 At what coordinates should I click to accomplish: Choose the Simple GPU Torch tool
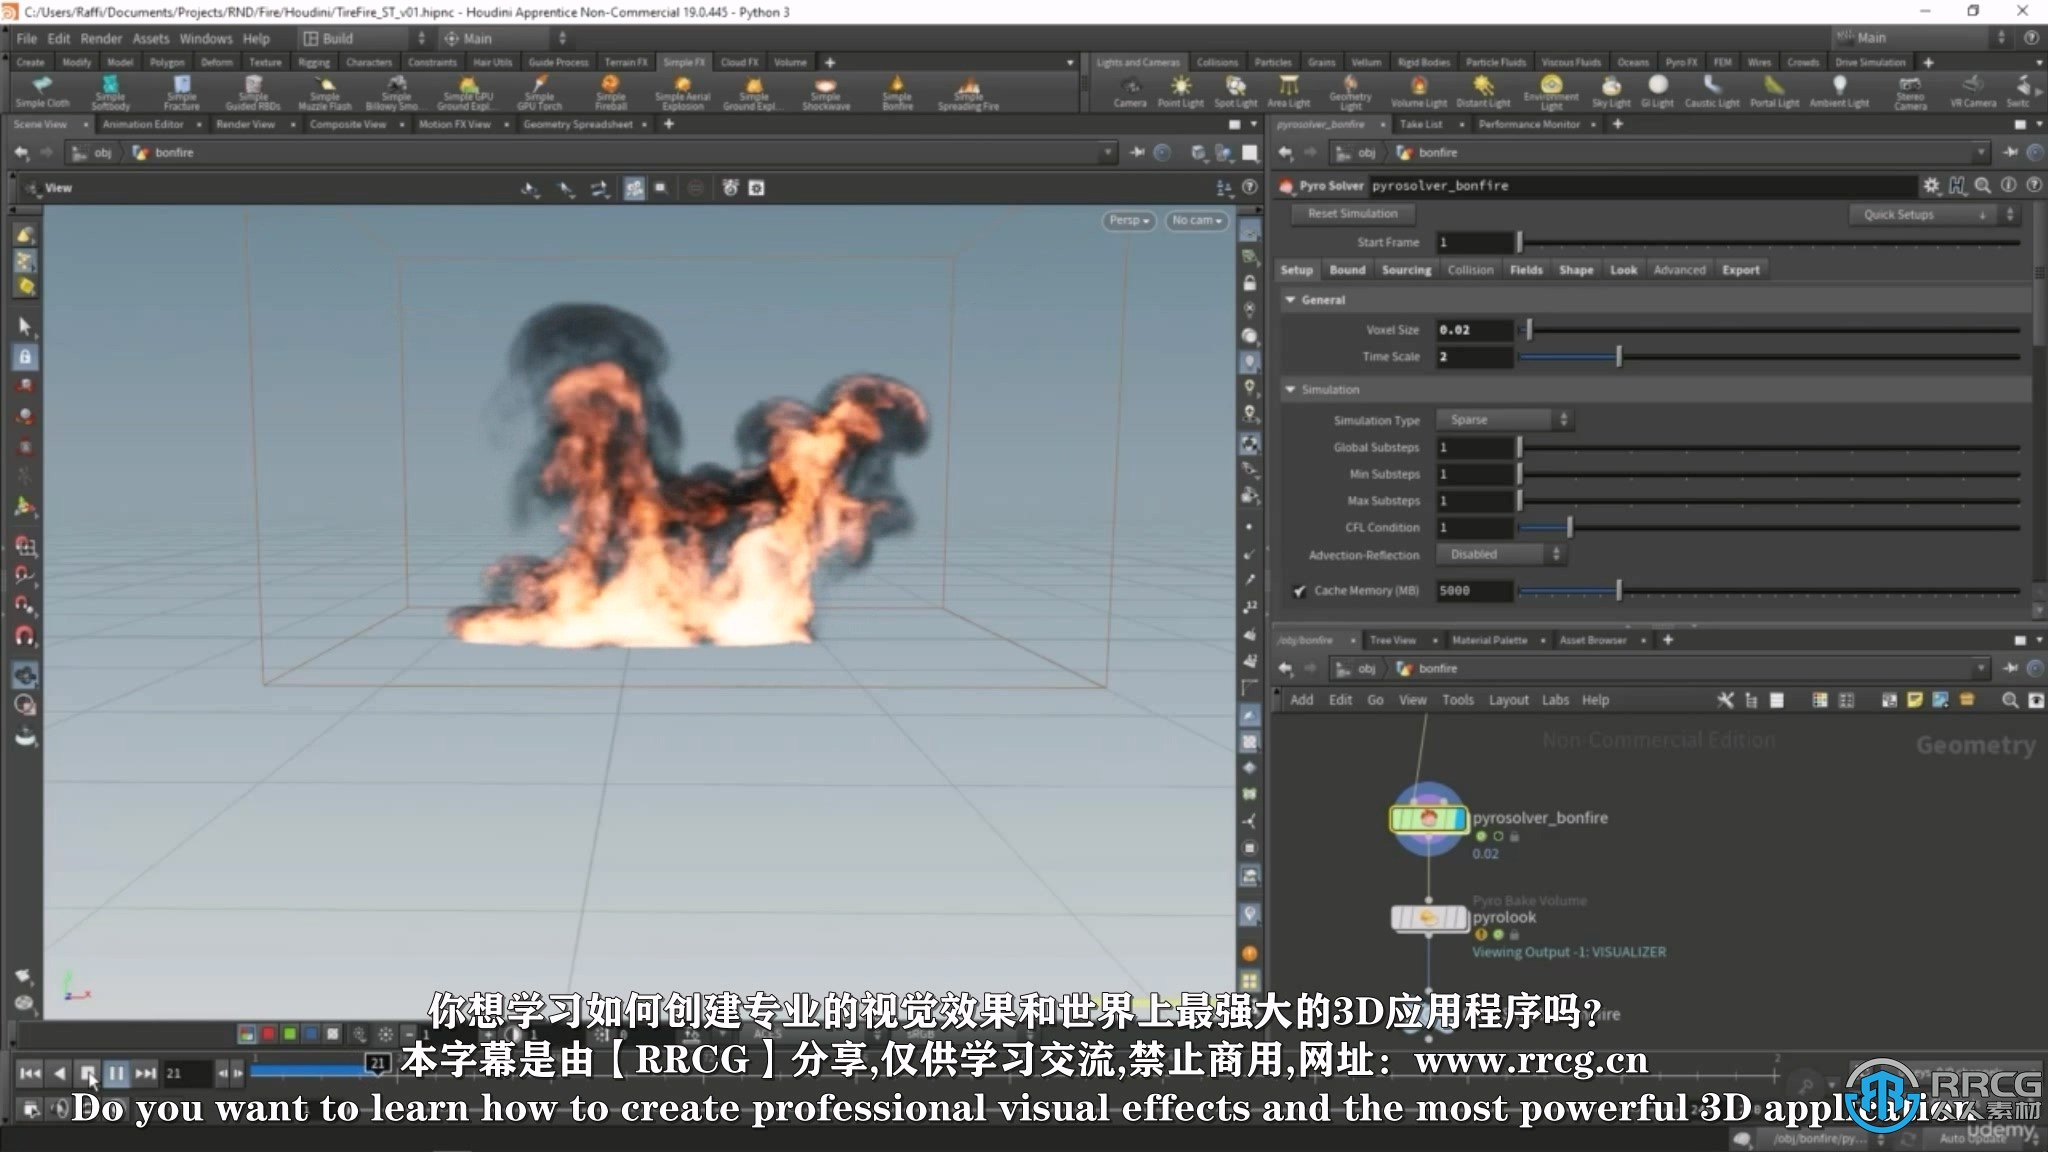539,92
